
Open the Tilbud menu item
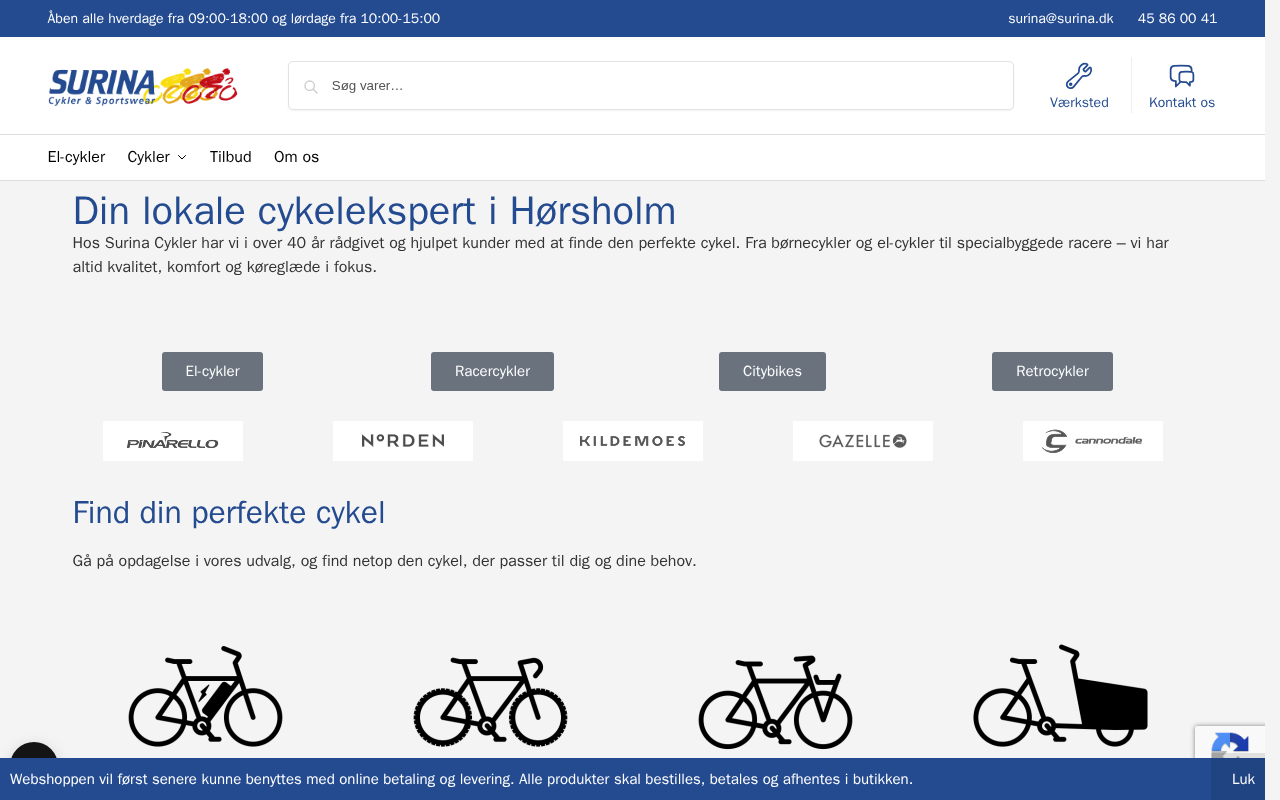[x=231, y=157]
